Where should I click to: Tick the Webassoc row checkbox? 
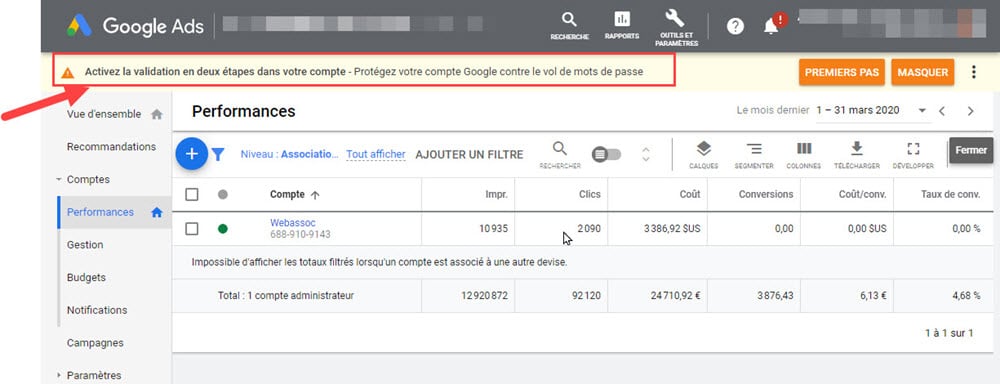(x=192, y=228)
